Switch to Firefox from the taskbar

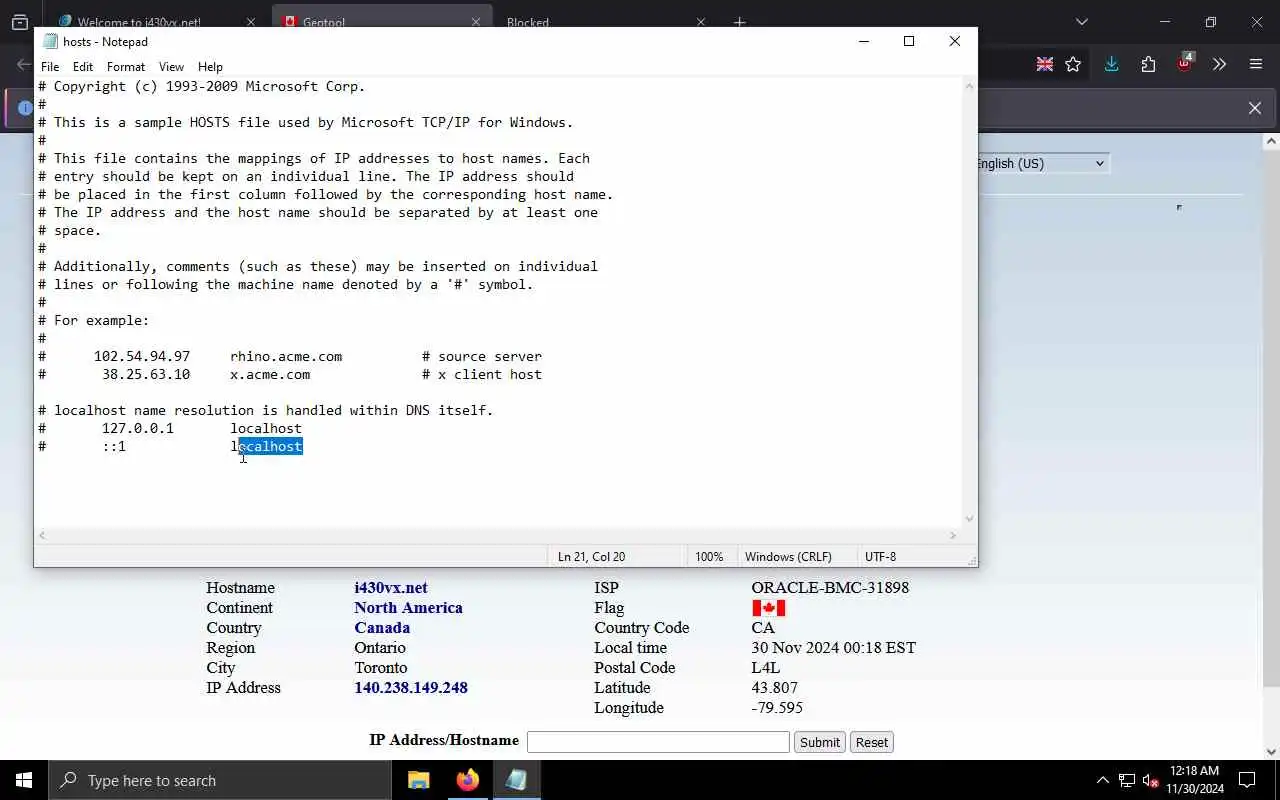467,780
